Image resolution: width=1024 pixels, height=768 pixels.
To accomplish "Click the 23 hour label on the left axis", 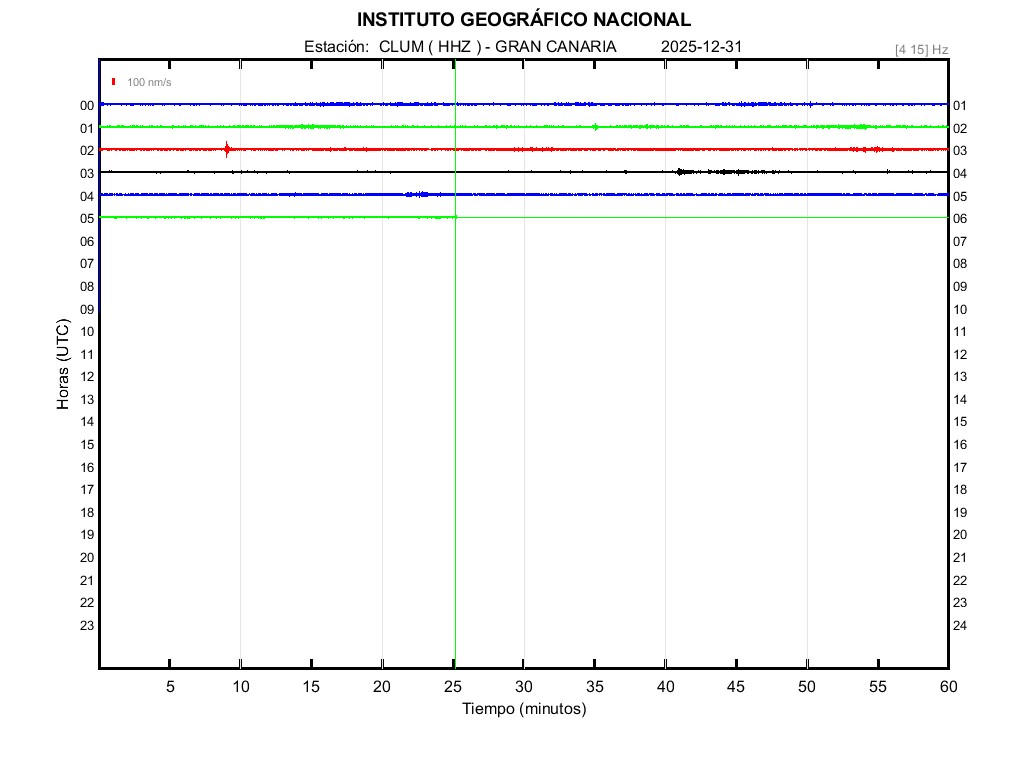I will (x=87, y=626).
